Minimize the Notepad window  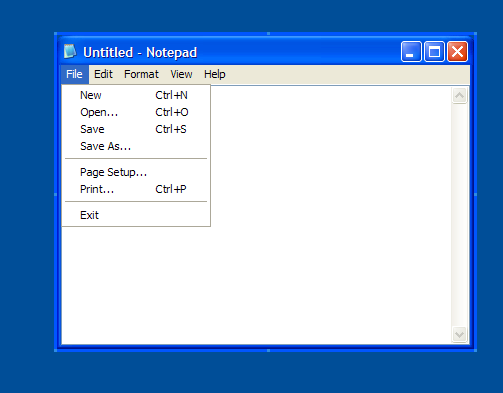[411, 52]
